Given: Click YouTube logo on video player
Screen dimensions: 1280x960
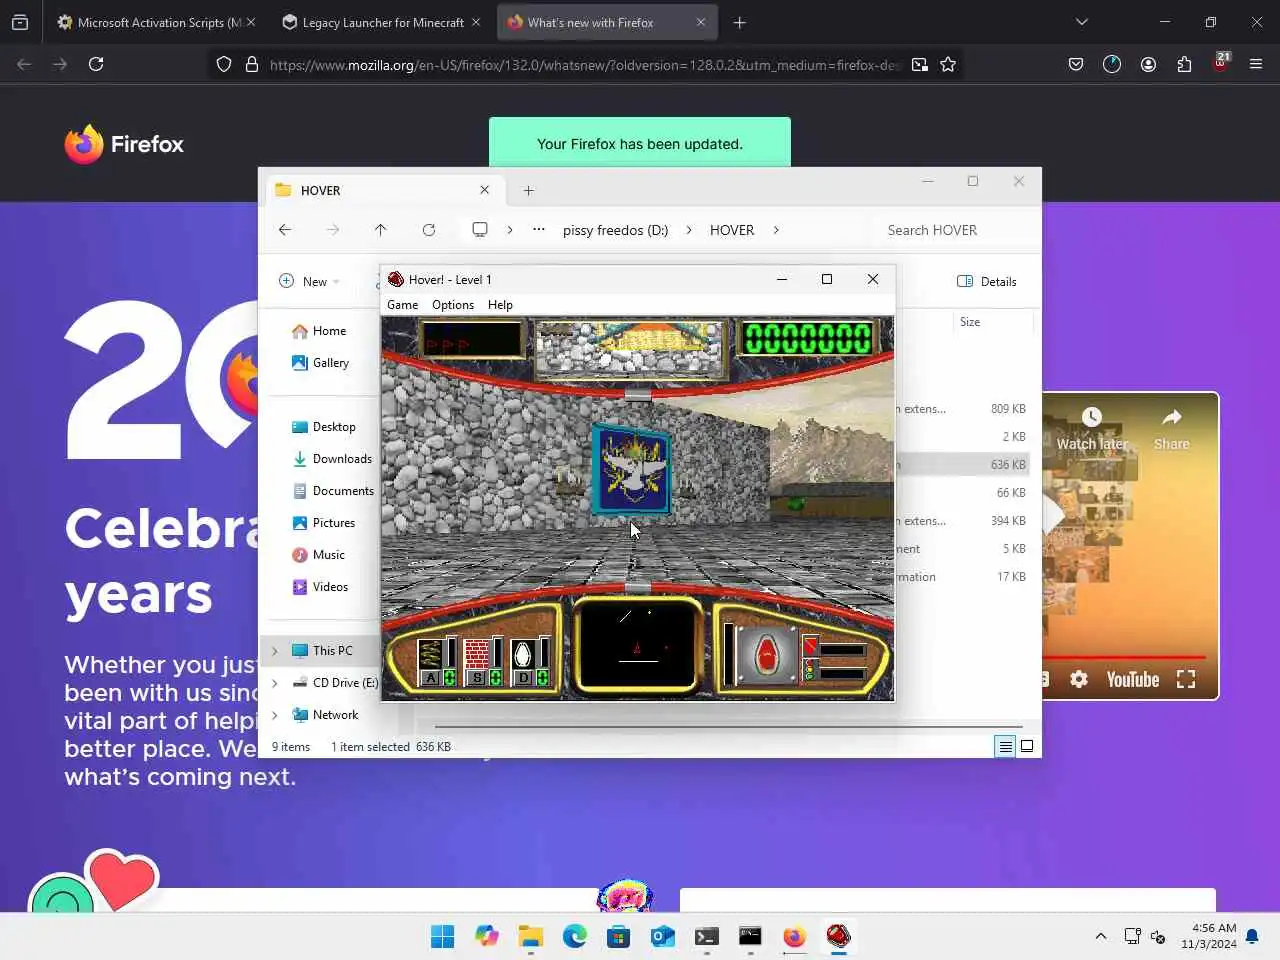Looking at the screenshot, I should pyautogui.click(x=1133, y=680).
